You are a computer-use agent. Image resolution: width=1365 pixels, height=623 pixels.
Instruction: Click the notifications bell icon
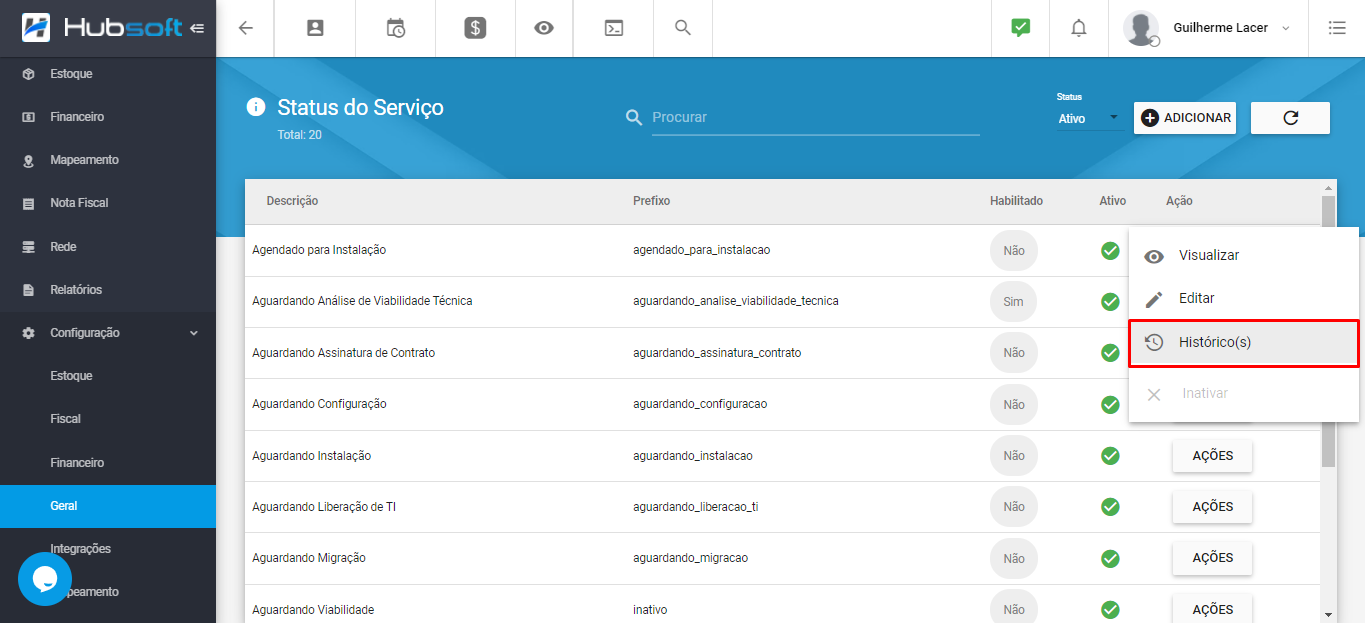(x=1078, y=28)
